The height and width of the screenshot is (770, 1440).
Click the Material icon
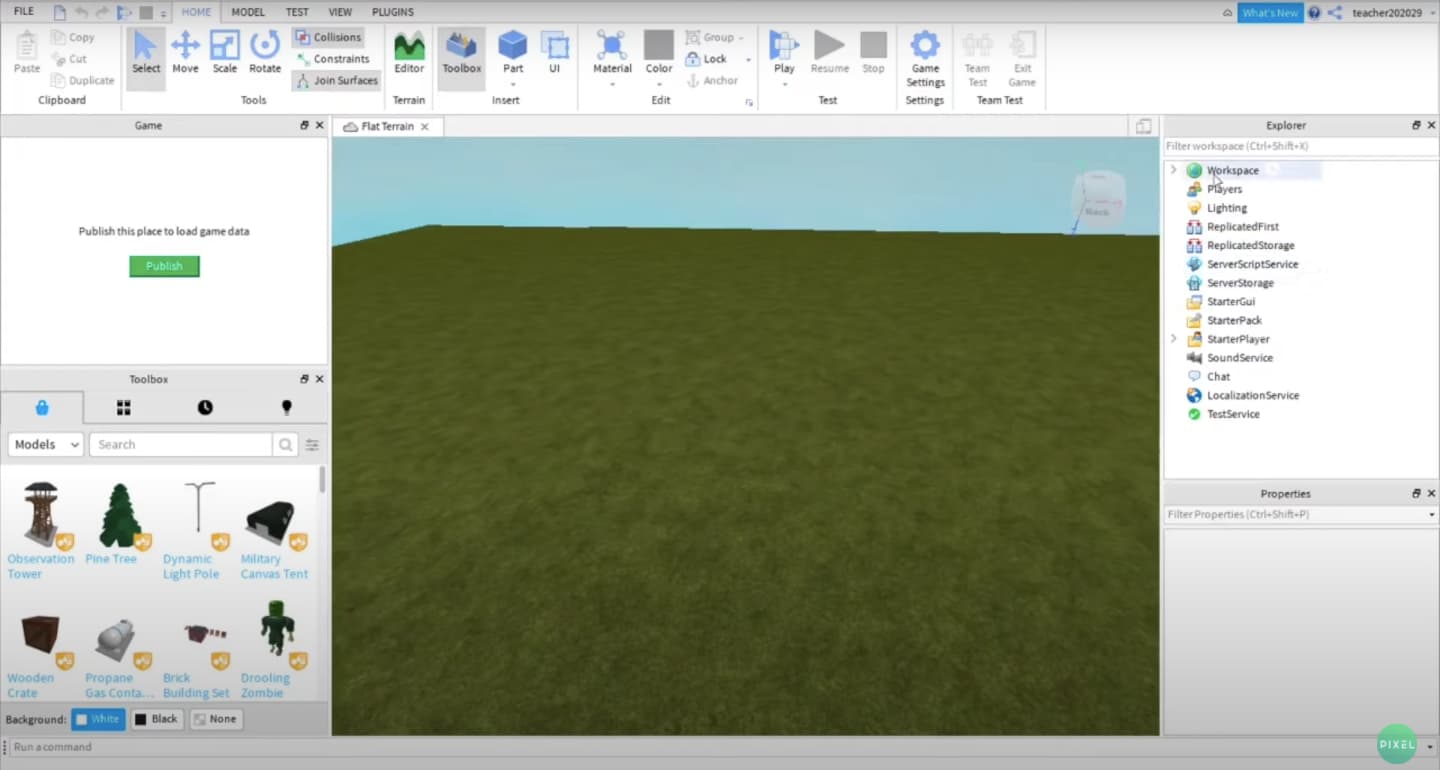(612, 46)
